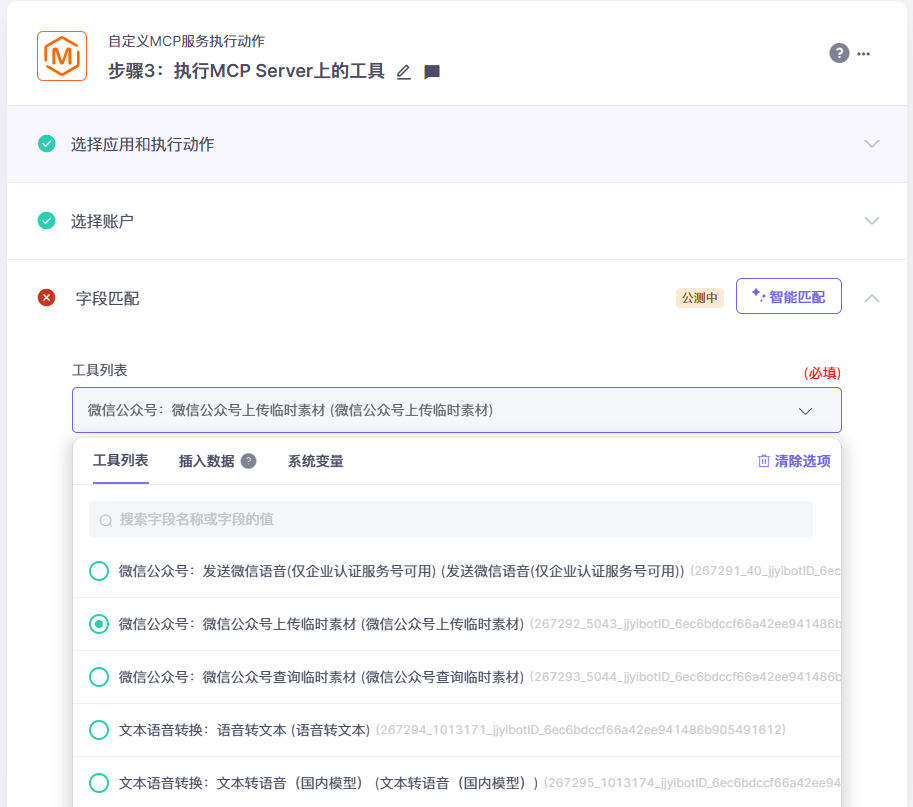This screenshot has height=807, width=913.
Task: Click green check icon beside 选择账户
Action: pyautogui.click(x=47, y=221)
